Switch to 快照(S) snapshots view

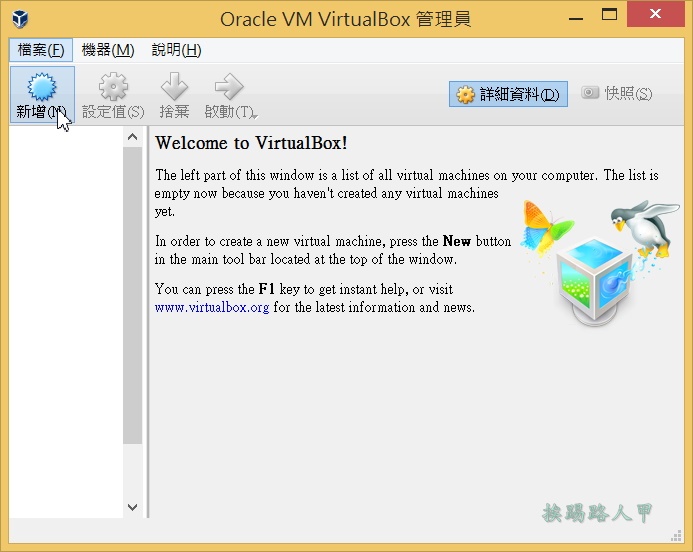(616, 93)
